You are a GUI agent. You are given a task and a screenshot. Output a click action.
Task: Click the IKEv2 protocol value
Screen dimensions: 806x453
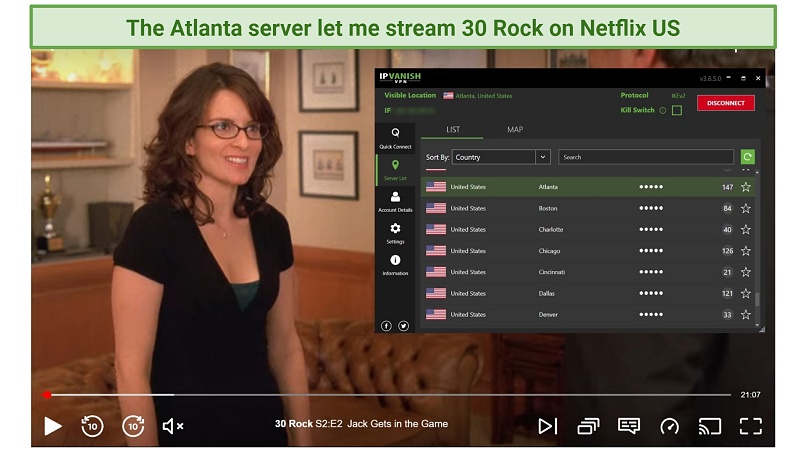pyautogui.click(x=678, y=96)
